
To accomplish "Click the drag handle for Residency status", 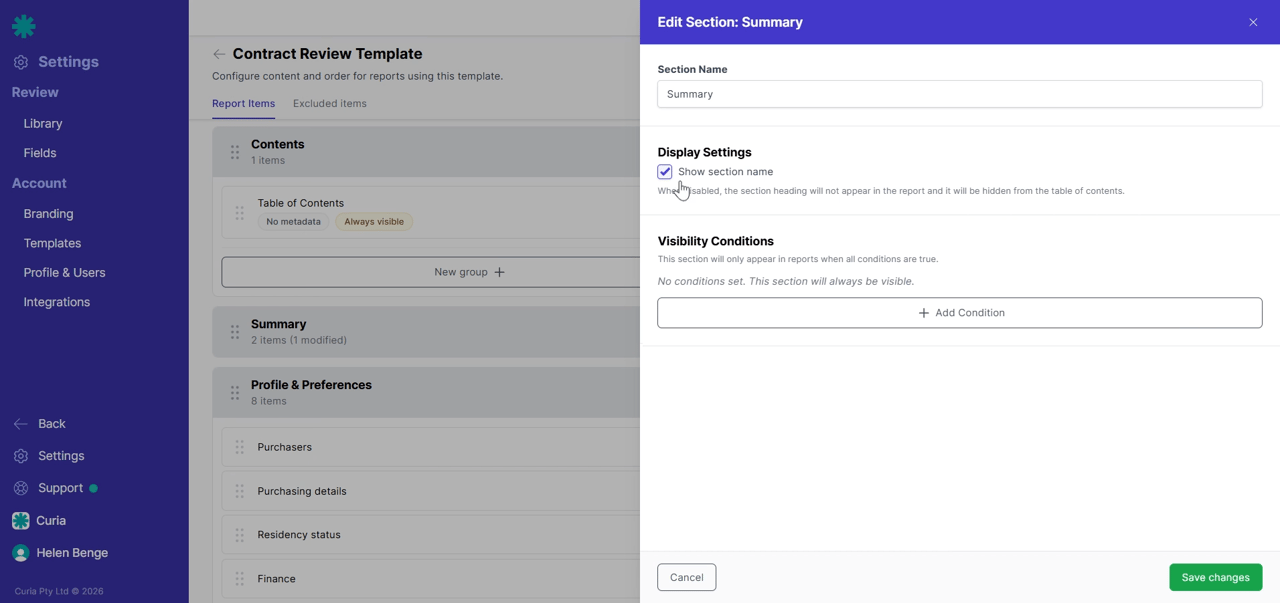I will click(240, 535).
